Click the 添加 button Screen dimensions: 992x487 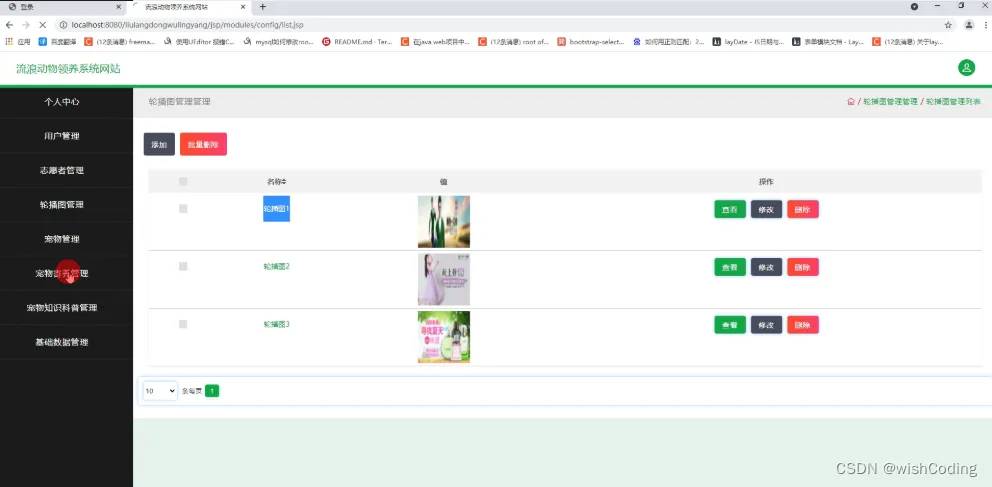[x=159, y=144]
